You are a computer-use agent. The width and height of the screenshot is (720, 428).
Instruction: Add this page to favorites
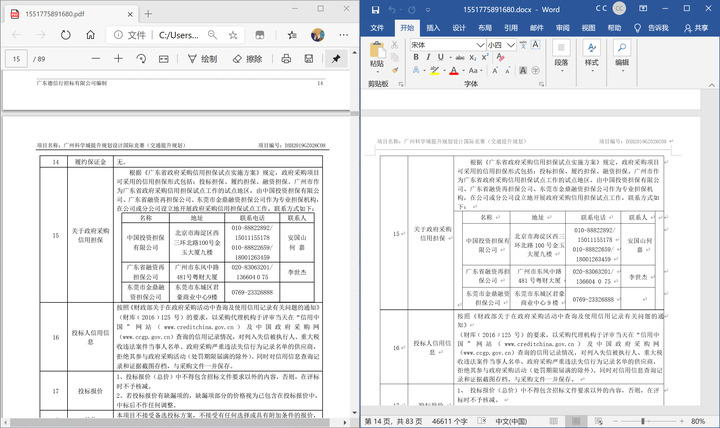coord(233,35)
